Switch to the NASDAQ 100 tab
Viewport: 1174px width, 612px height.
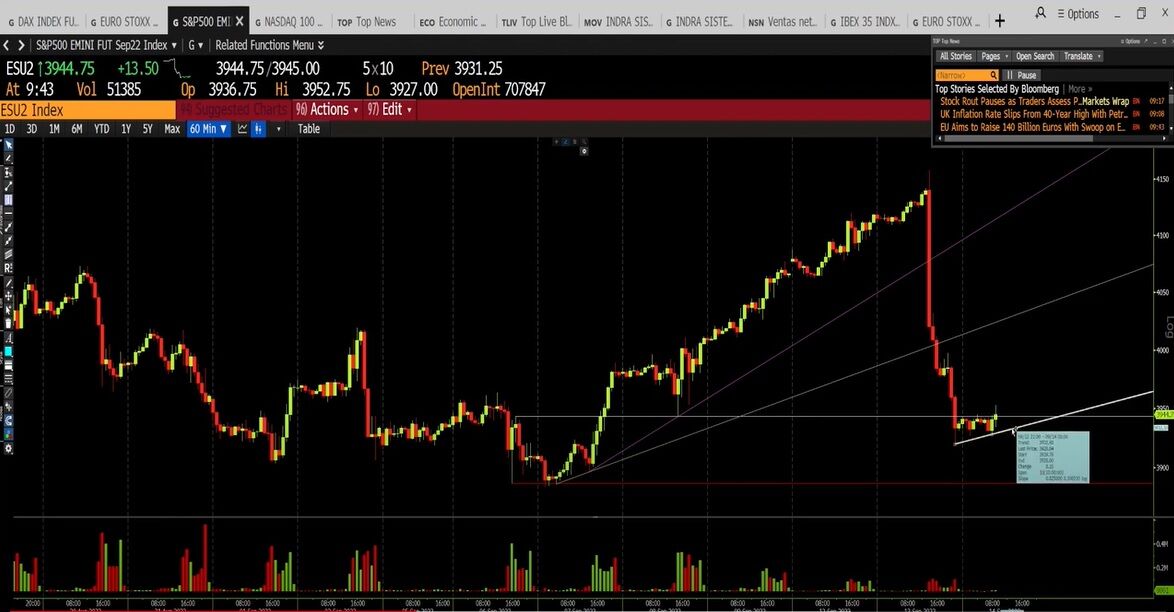pos(288,22)
